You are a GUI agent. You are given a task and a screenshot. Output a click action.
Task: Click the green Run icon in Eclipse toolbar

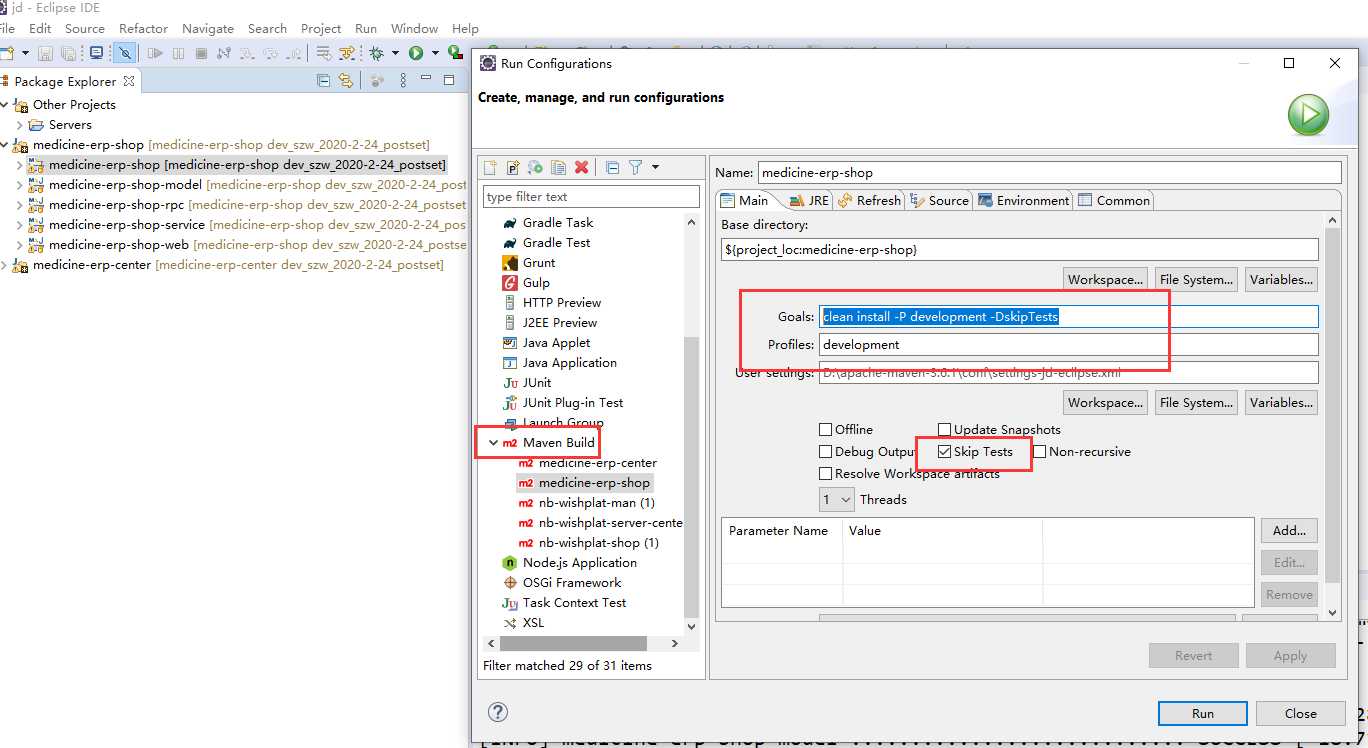click(415, 53)
